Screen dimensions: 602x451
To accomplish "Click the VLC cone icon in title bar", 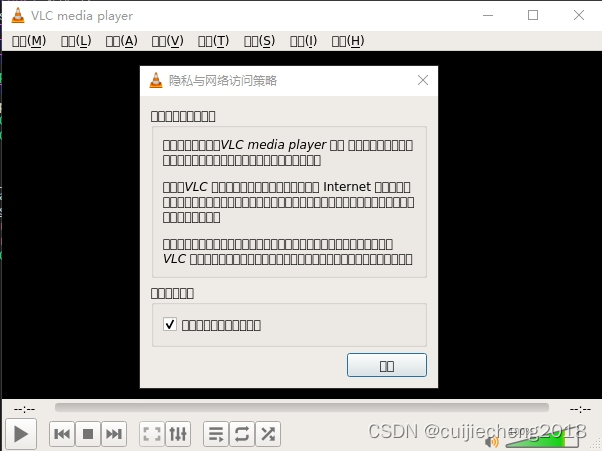I will point(18,15).
